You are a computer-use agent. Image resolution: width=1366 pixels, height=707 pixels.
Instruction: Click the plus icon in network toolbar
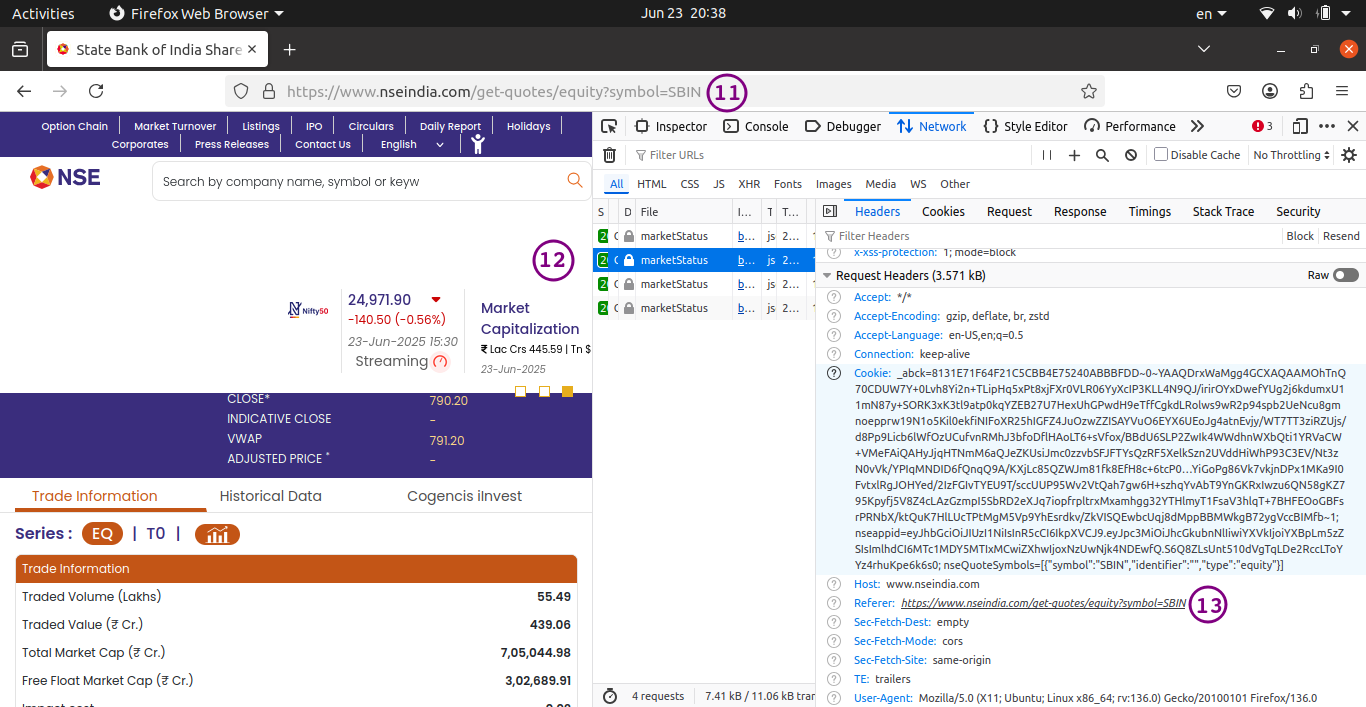1074,155
